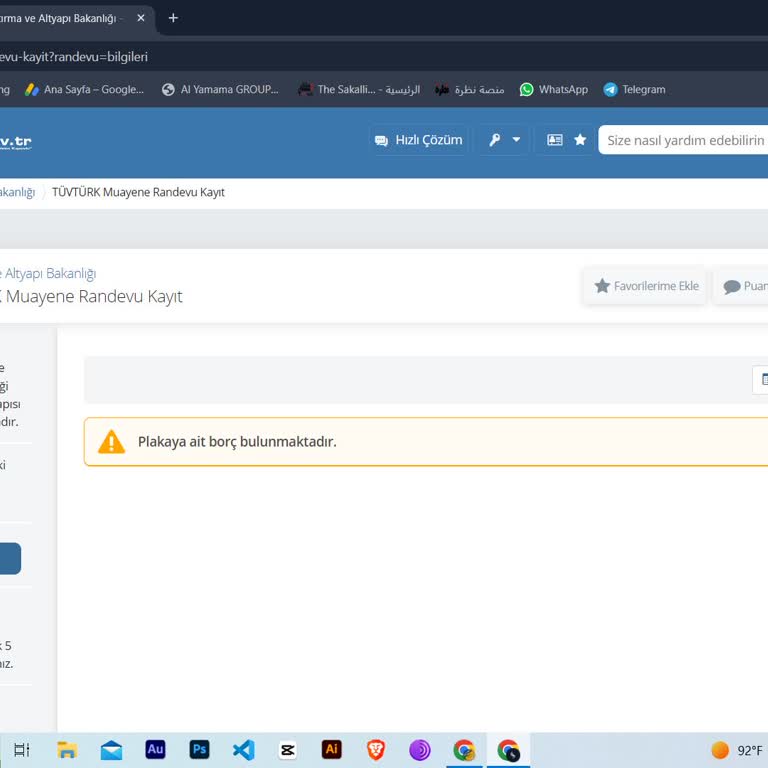Click the star favorites icon in header
Image resolution: width=768 pixels, height=768 pixels.
click(580, 140)
